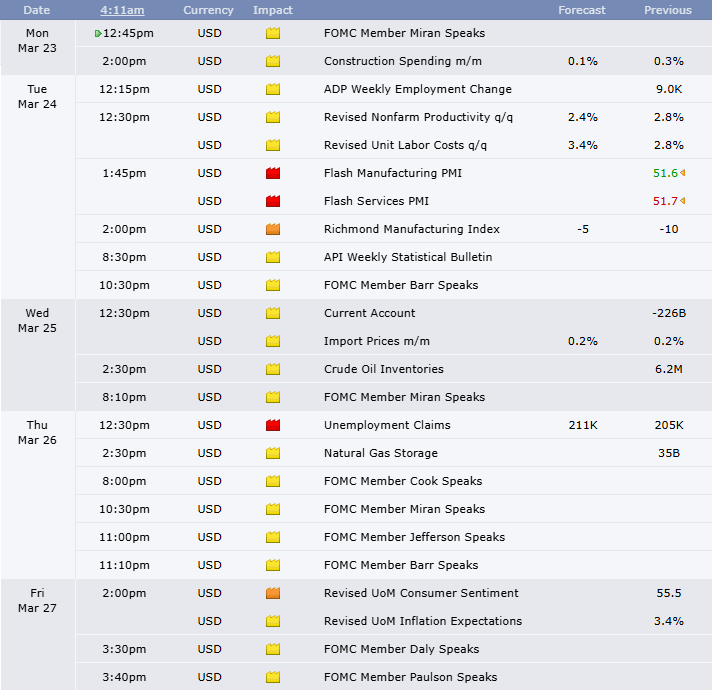The width and height of the screenshot is (712, 690).
Task: Click impact icon for API Weekly Statistical Bulletin
Action: (273, 257)
